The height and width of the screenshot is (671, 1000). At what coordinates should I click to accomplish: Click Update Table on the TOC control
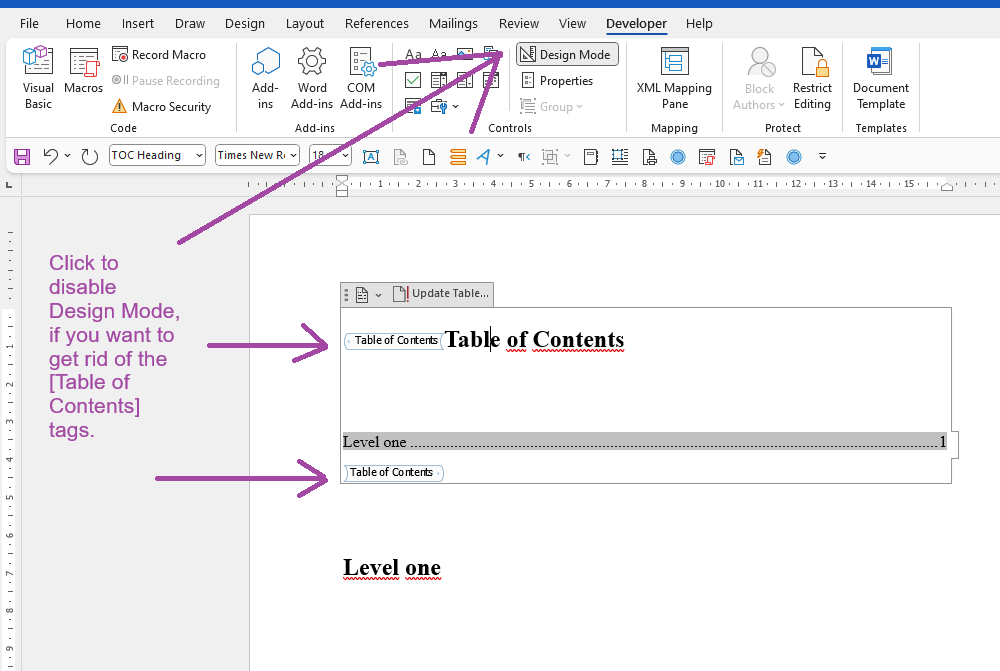click(x=441, y=294)
